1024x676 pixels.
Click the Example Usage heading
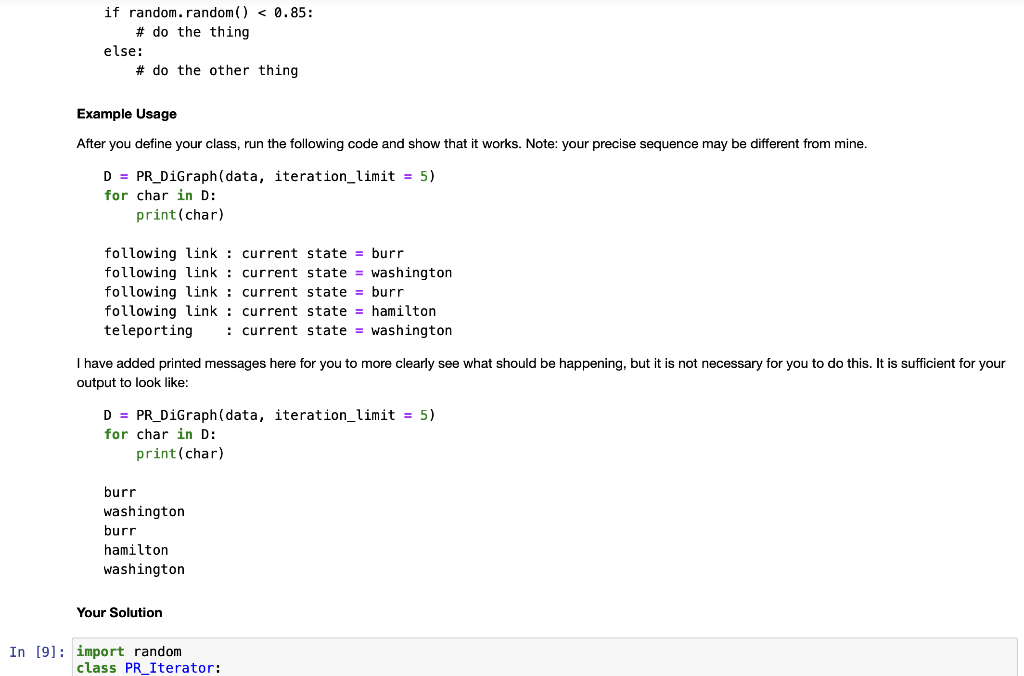click(x=126, y=113)
